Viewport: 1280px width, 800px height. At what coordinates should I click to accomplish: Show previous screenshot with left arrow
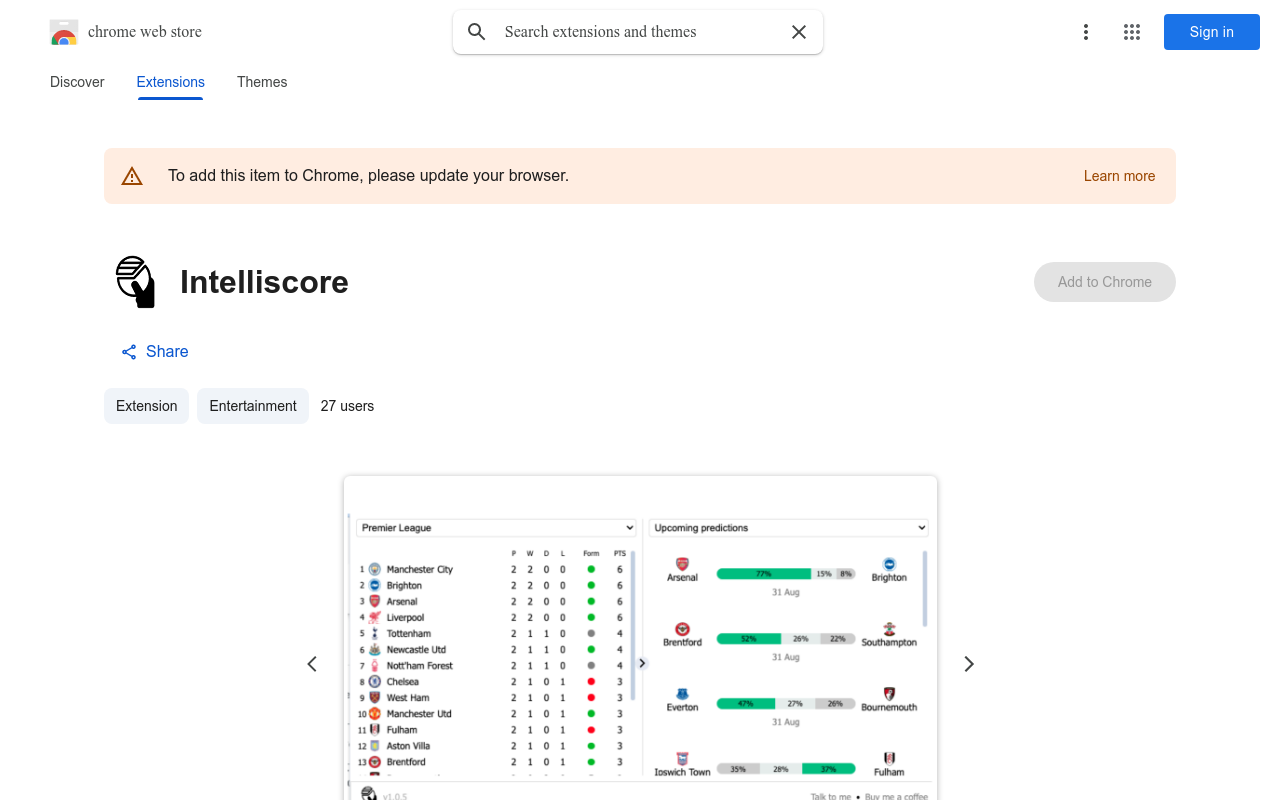coord(312,664)
